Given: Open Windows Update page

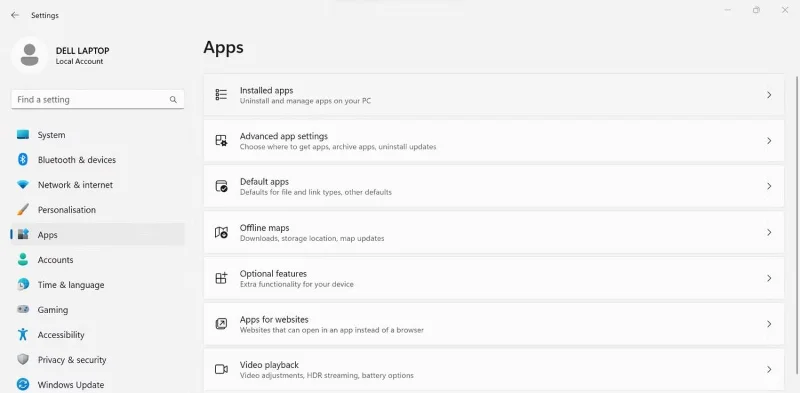Looking at the screenshot, I should [x=97, y=384].
